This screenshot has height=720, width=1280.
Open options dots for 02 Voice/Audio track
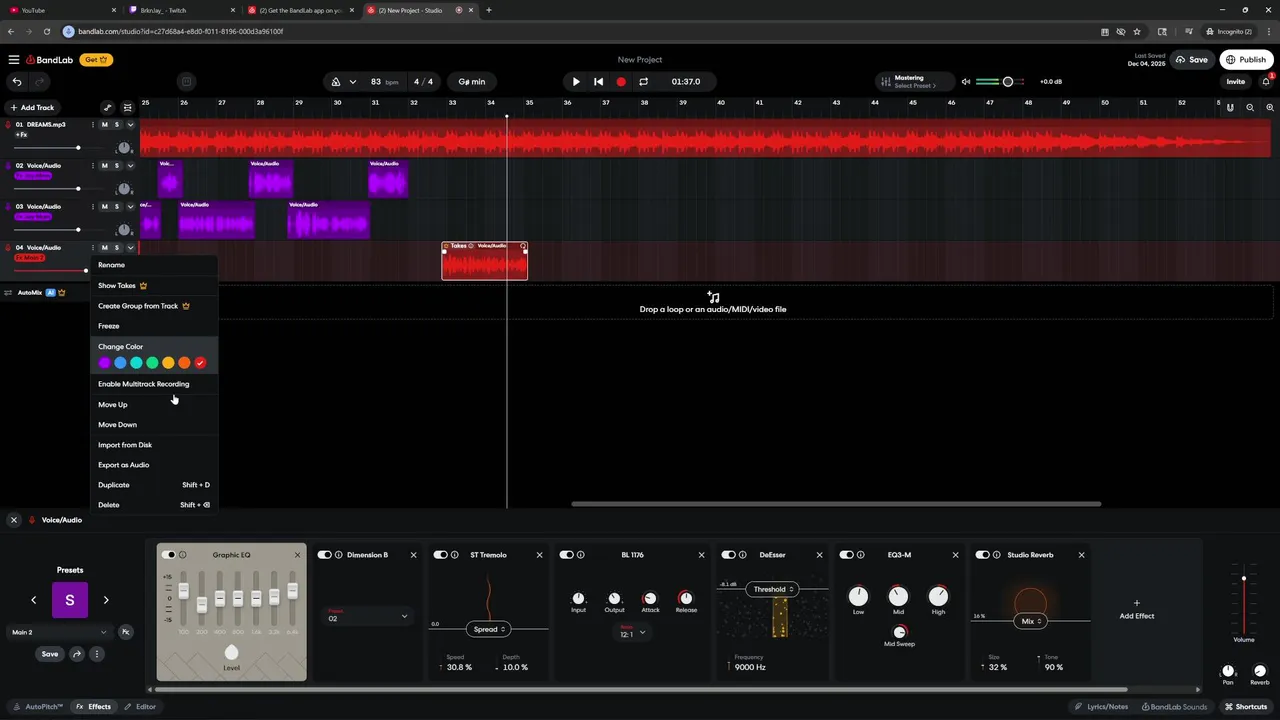(93, 166)
